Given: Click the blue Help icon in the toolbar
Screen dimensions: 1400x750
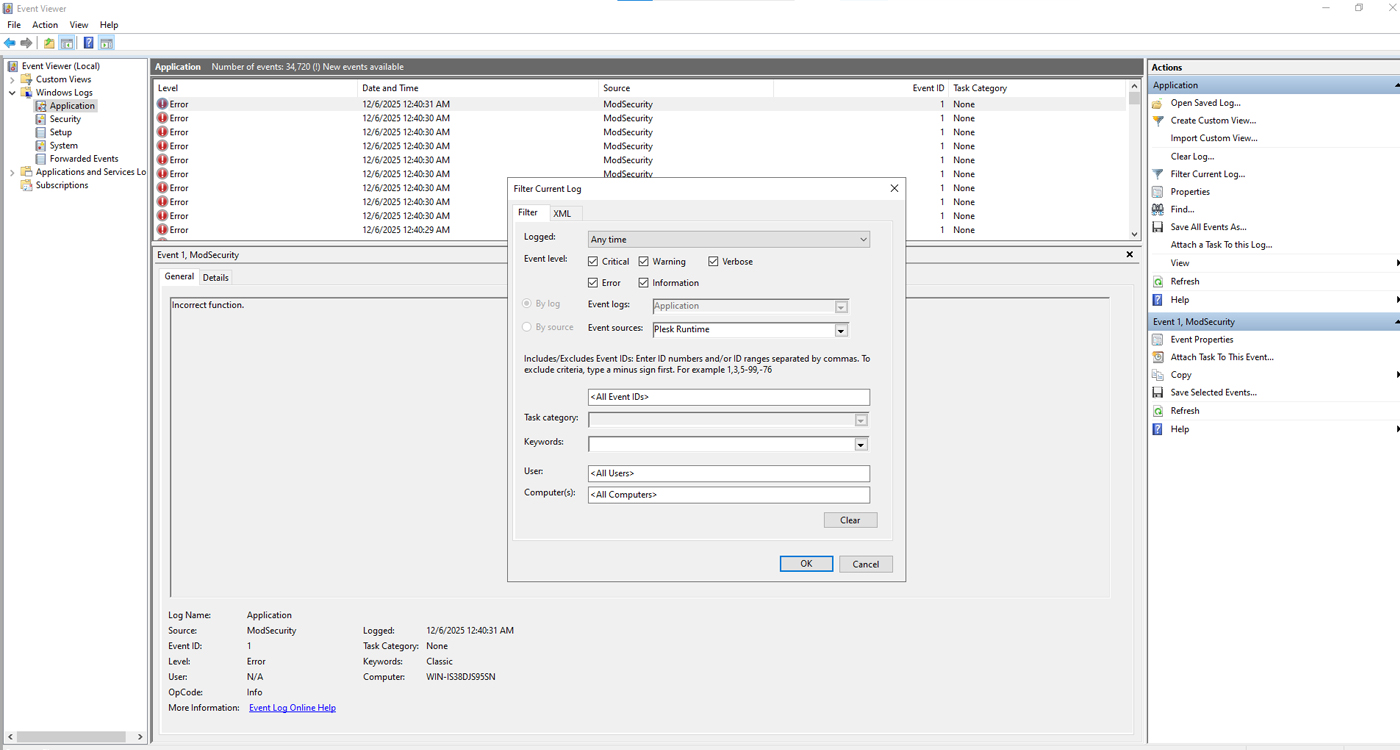Looking at the screenshot, I should [x=88, y=43].
